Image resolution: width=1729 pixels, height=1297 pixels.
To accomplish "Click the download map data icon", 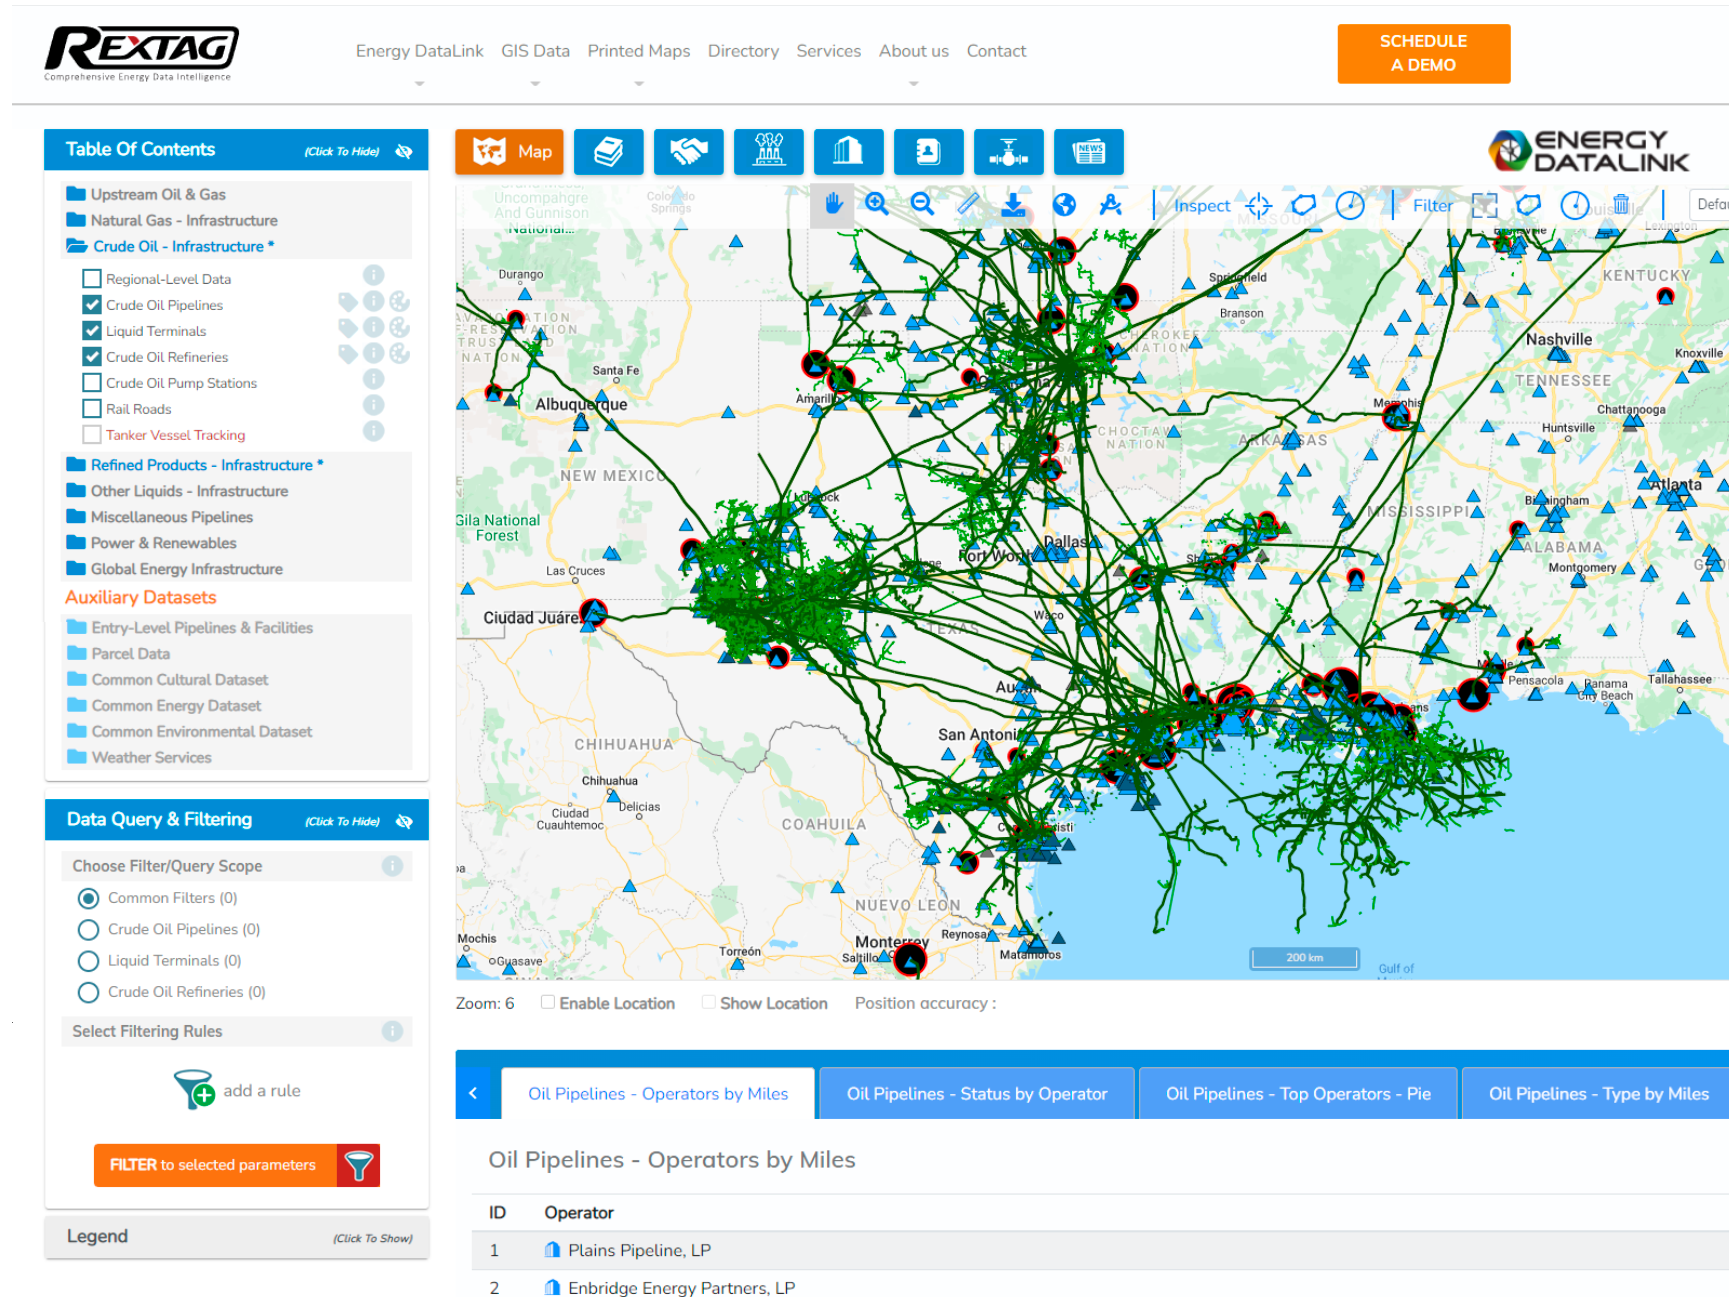I will pyautogui.click(x=1013, y=205).
